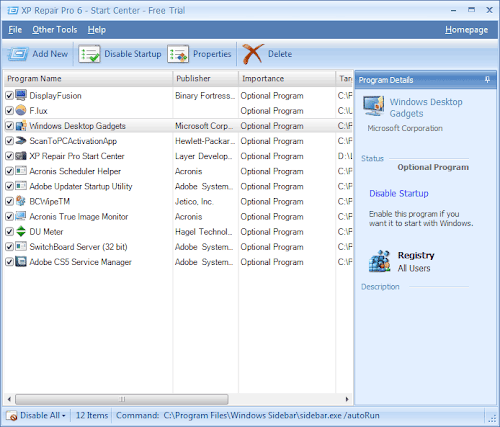Screen dimensions: 500x427
Task: Click the DU Meter arrows icon
Action: point(21,232)
